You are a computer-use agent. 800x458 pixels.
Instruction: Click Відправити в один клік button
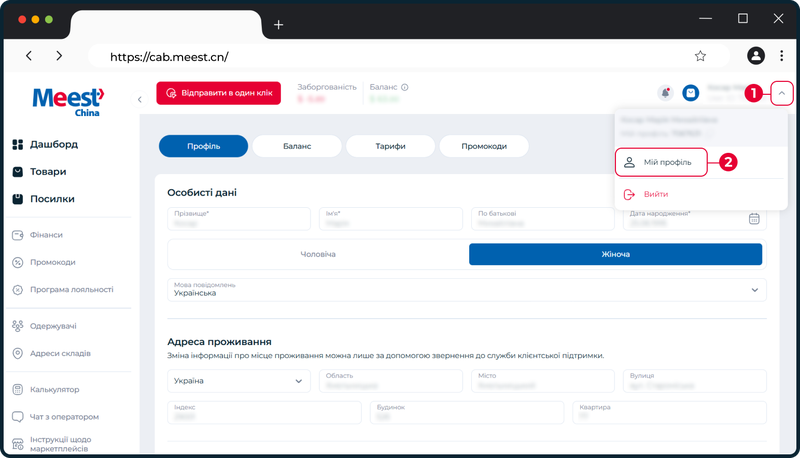pos(218,93)
